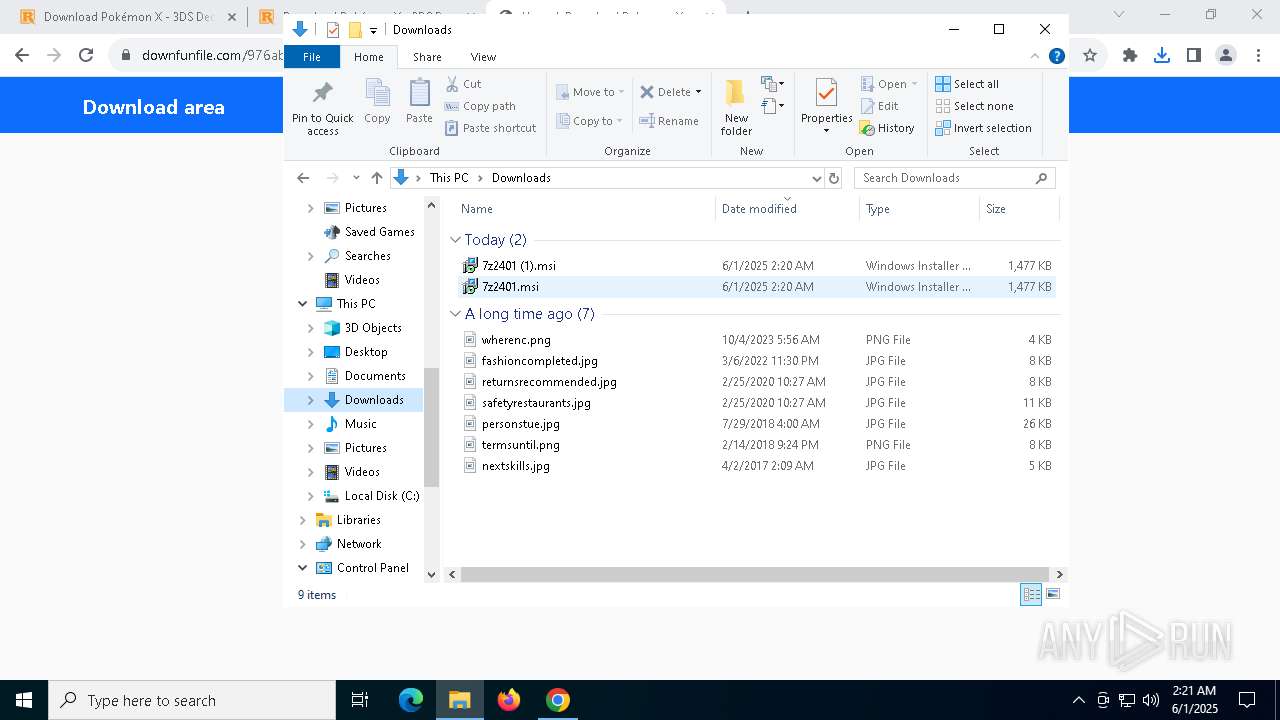
Task: Switch to Large icons view layout
Action: point(1052,594)
